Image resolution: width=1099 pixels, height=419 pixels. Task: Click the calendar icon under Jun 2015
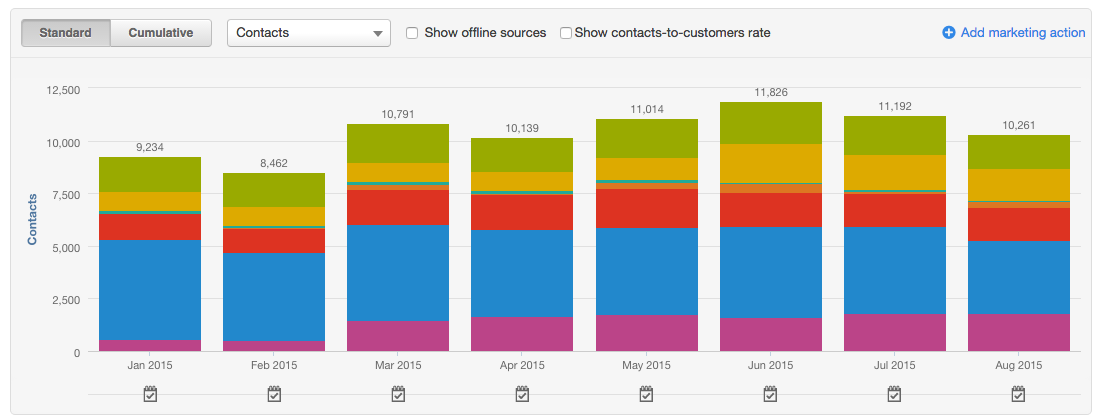770,394
